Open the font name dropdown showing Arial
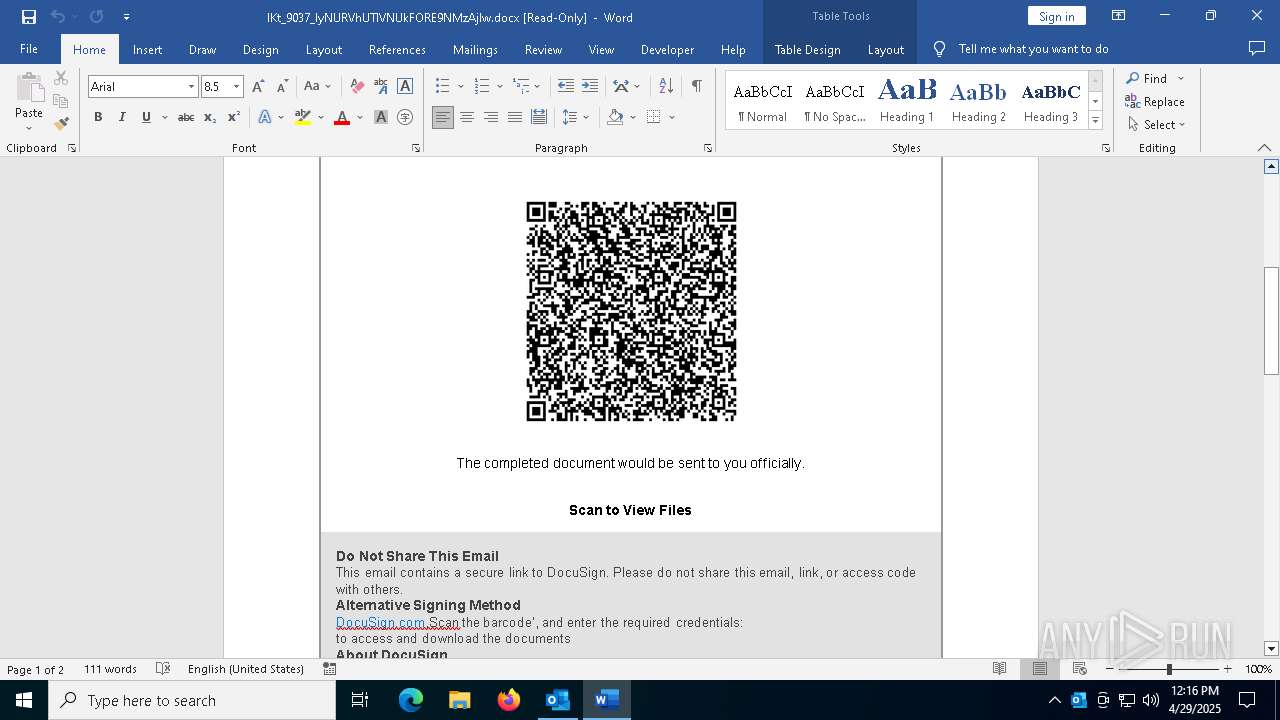Screen dimensions: 1280x720 point(191,87)
